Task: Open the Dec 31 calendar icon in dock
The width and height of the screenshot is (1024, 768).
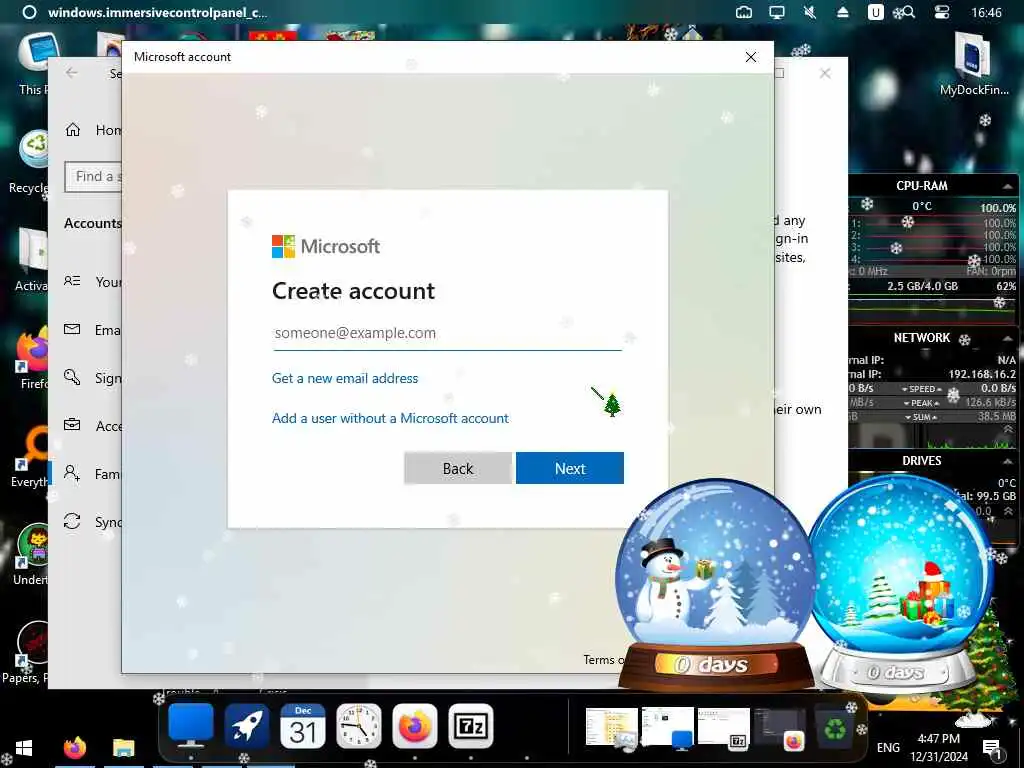Action: [x=303, y=726]
